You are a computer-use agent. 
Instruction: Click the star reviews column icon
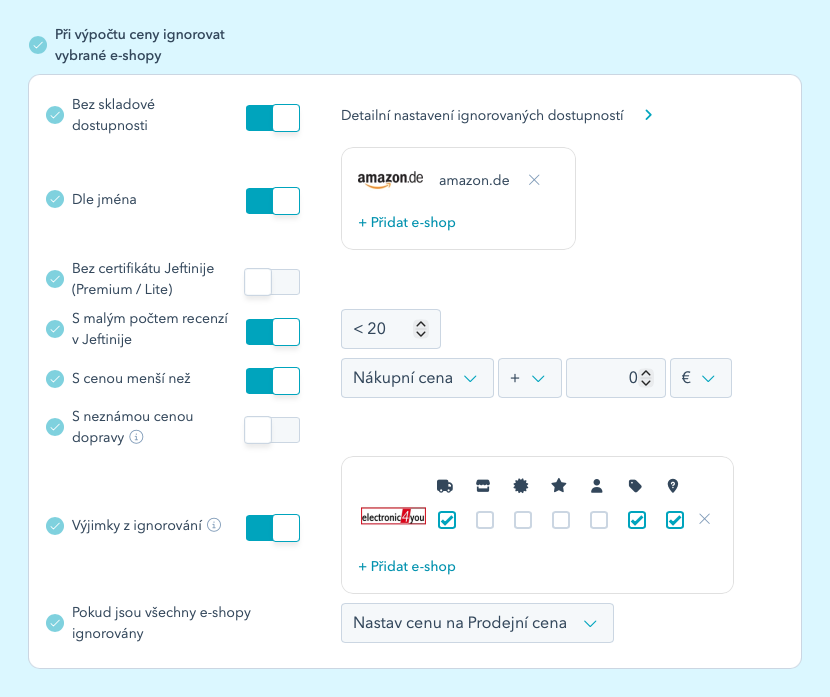tap(559, 485)
